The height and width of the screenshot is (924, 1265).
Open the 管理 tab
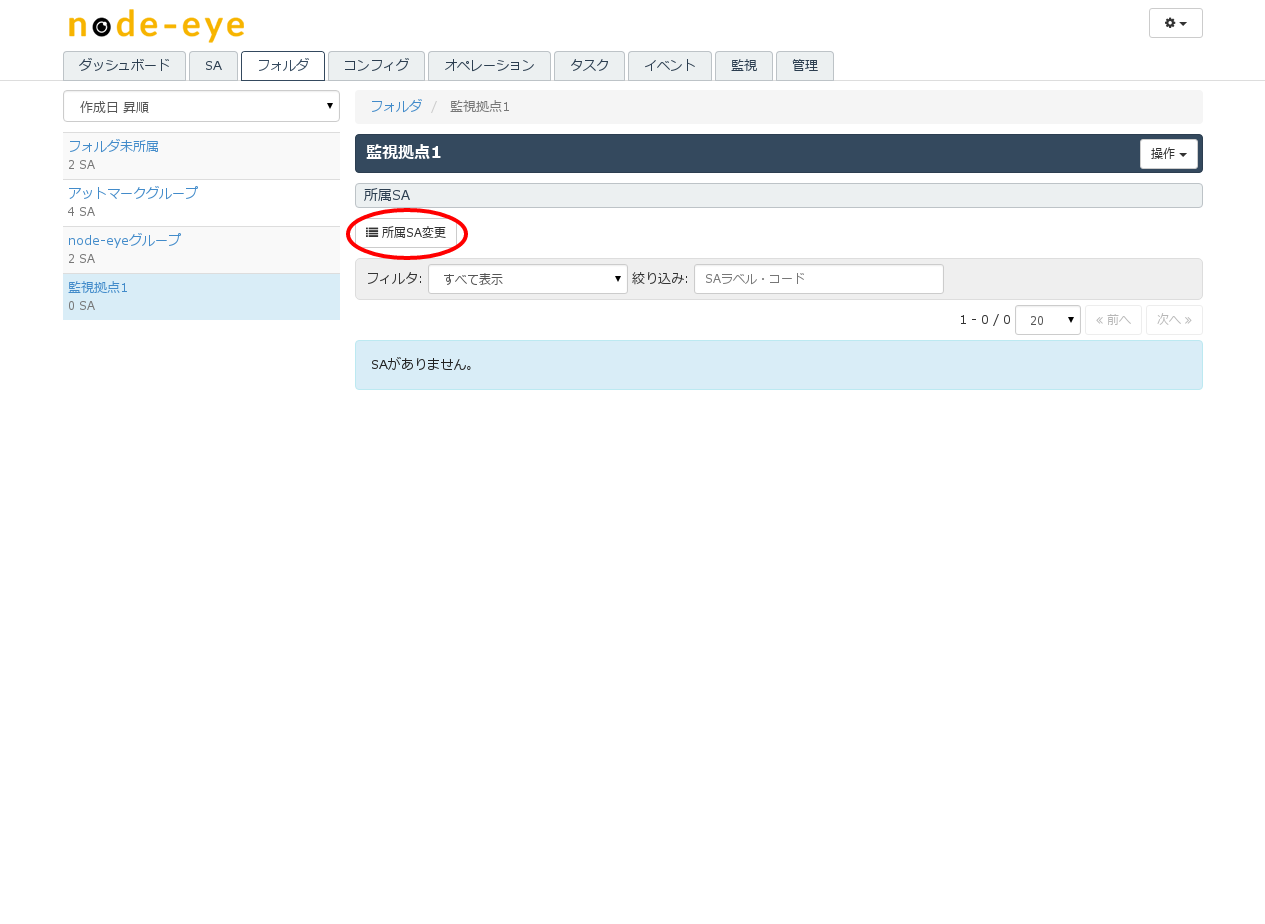pyautogui.click(x=805, y=65)
